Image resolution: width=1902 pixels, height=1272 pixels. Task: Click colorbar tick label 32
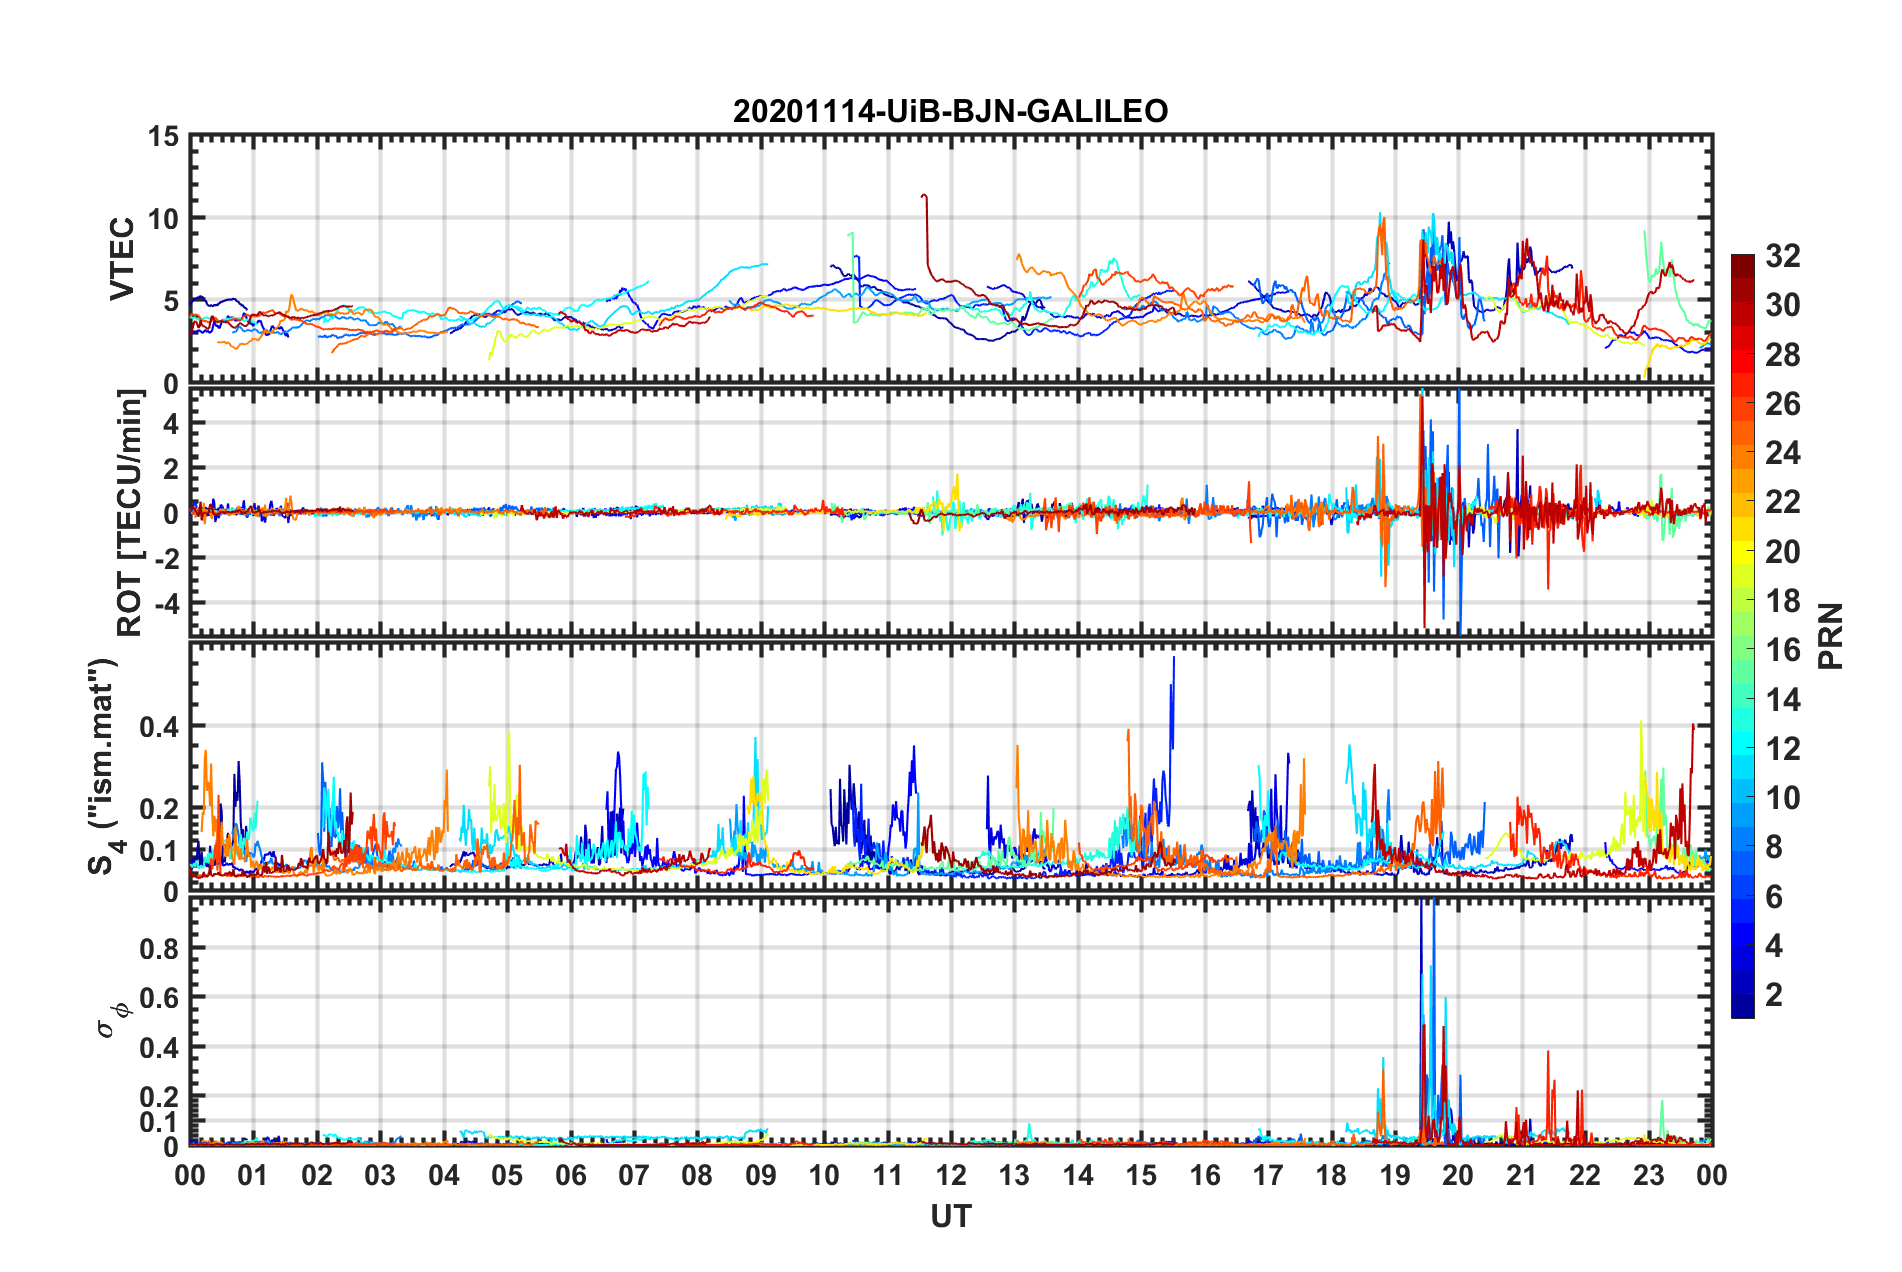pos(1782,256)
